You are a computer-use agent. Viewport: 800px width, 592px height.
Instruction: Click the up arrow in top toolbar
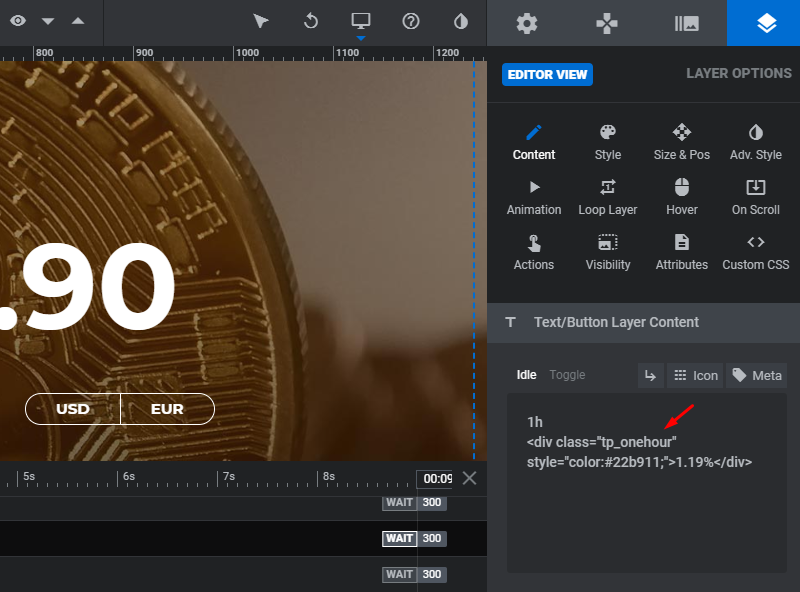pos(78,21)
